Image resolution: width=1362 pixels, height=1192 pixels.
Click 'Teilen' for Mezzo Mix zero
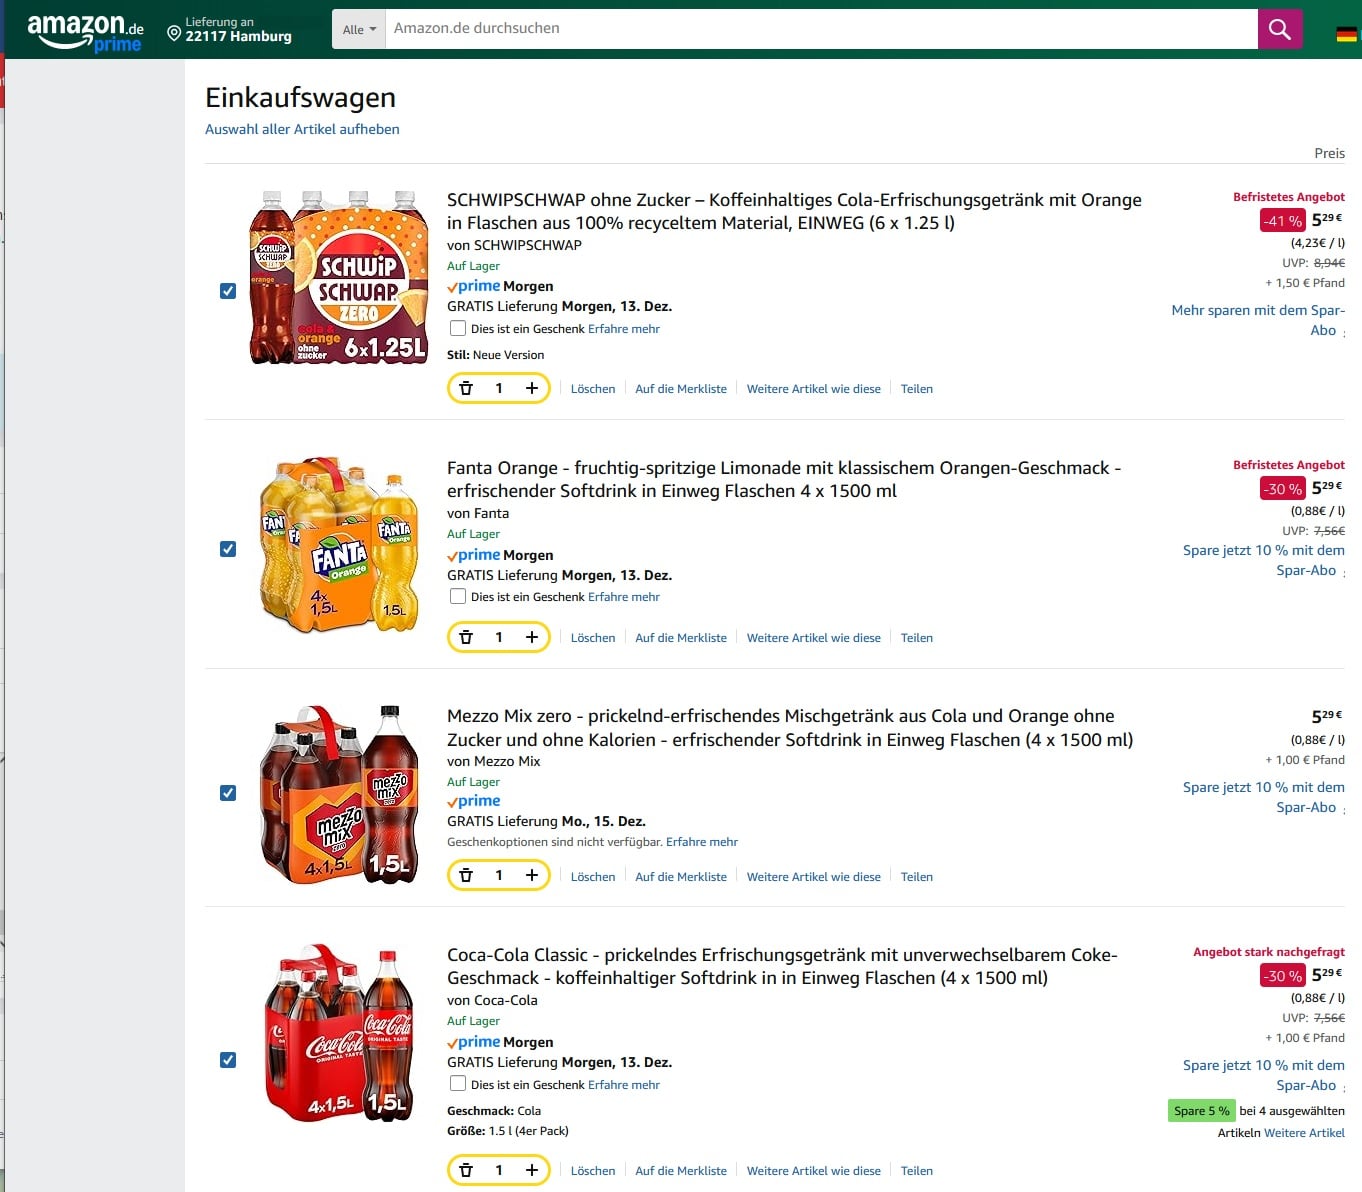pyautogui.click(x=916, y=877)
